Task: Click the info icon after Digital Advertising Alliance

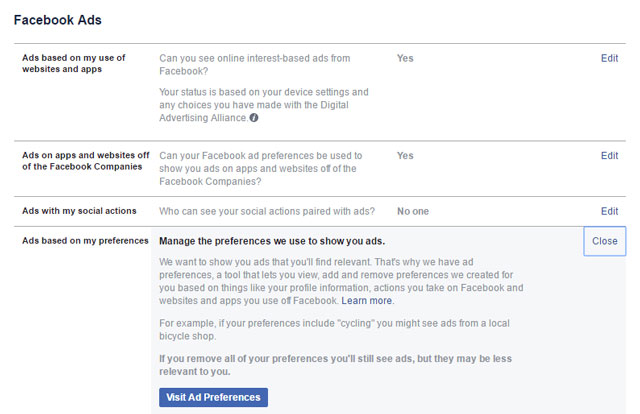Action: [x=253, y=118]
